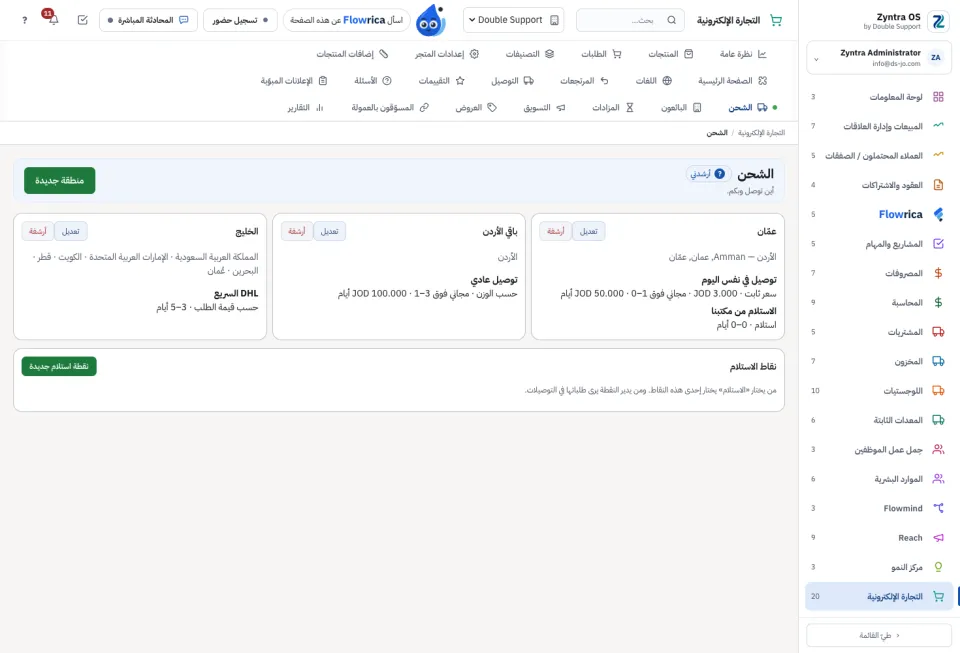Collapse the sidebar with طي القائمة

click(x=879, y=635)
